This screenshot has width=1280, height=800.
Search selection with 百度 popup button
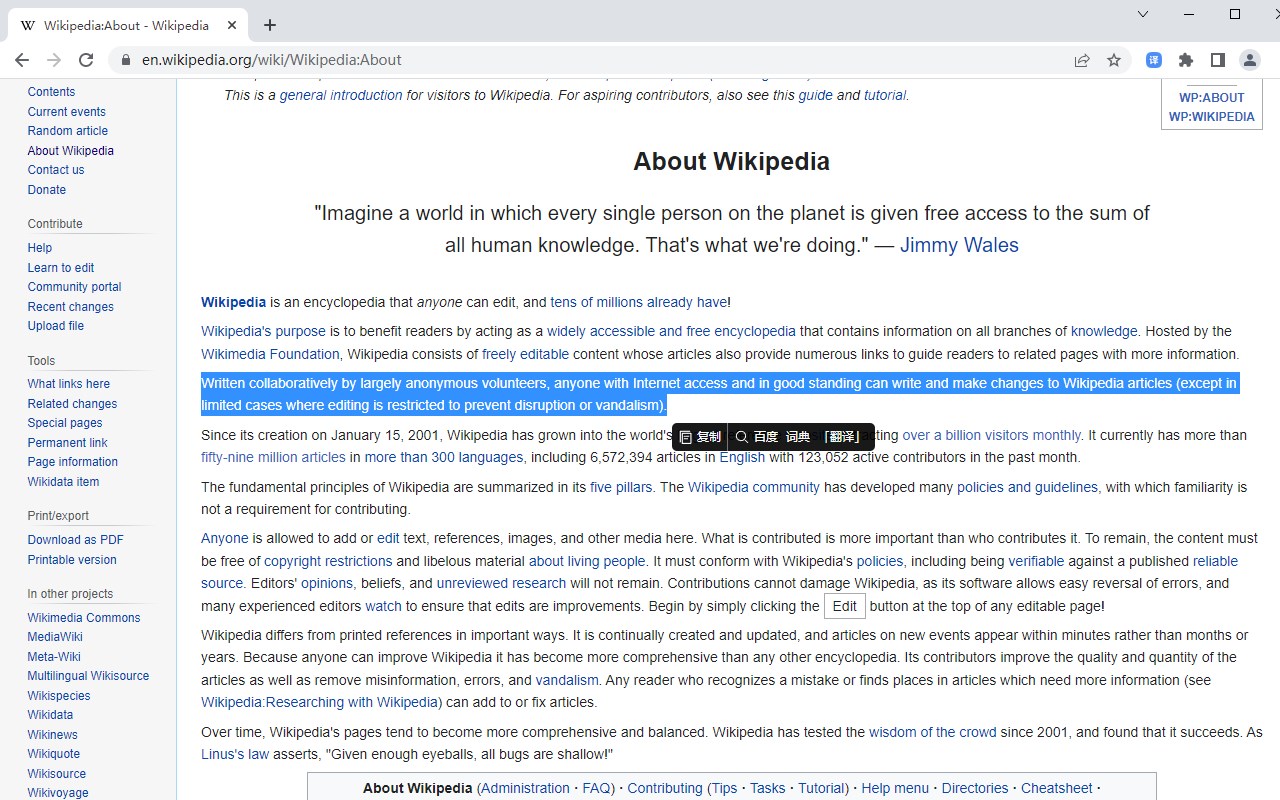tap(757, 437)
